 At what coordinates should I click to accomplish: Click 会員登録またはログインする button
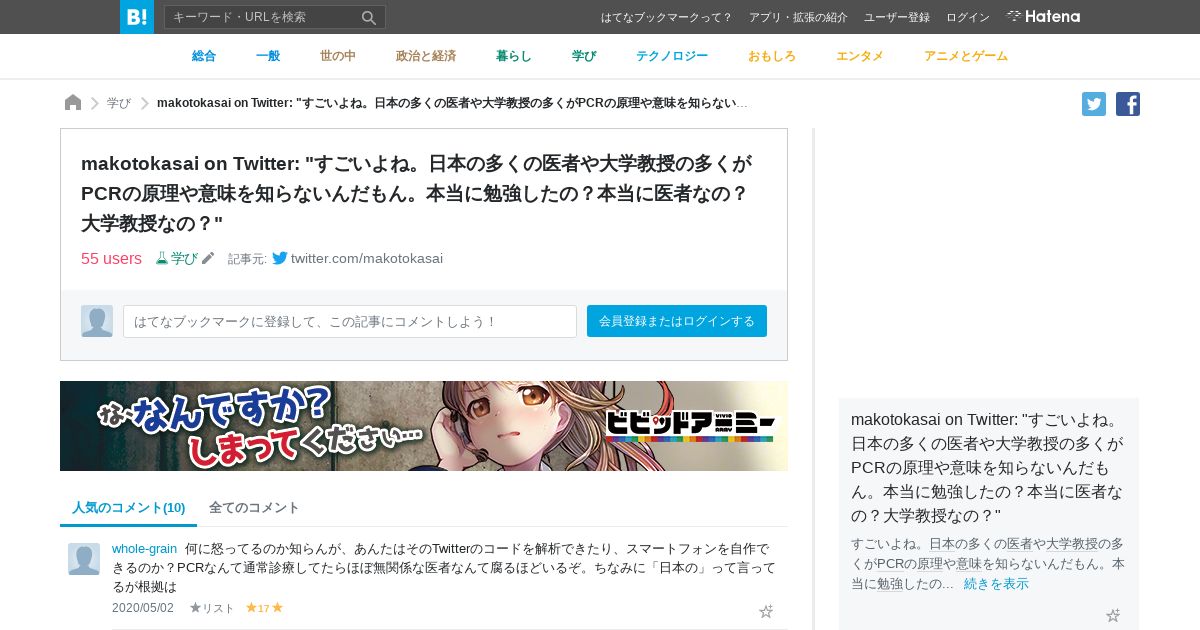click(677, 321)
